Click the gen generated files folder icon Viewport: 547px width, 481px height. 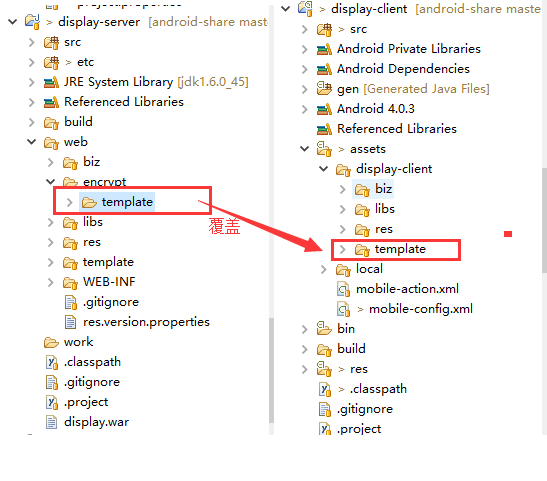pos(324,89)
